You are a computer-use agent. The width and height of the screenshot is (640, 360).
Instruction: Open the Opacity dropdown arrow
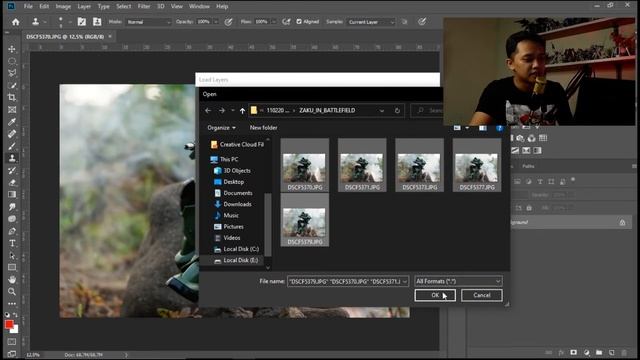(x=216, y=22)
